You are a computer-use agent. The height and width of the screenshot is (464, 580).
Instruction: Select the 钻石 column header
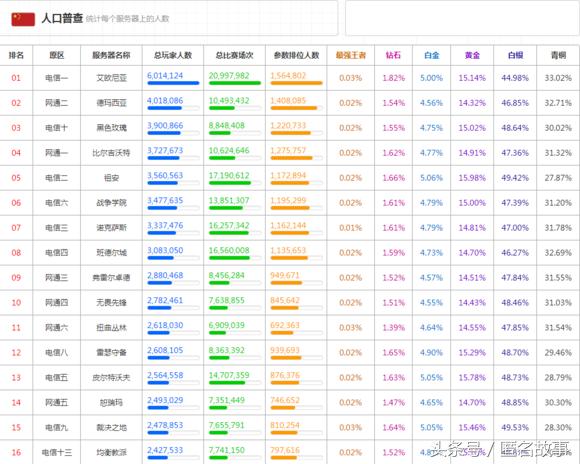pyautogui.click(x=393, y=56)
